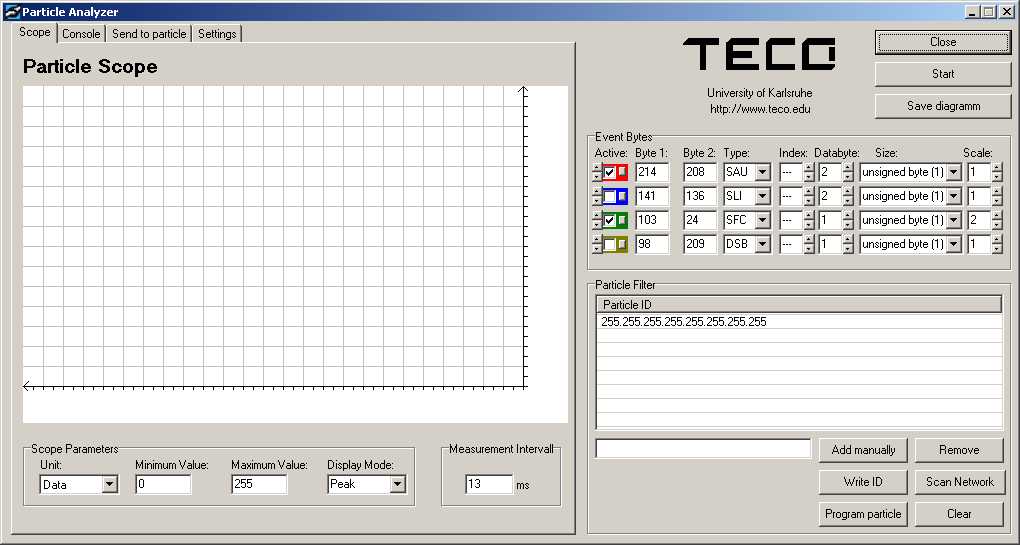
Task: Click the Scale stepper in the DSB row
Action: coord(997,245)
